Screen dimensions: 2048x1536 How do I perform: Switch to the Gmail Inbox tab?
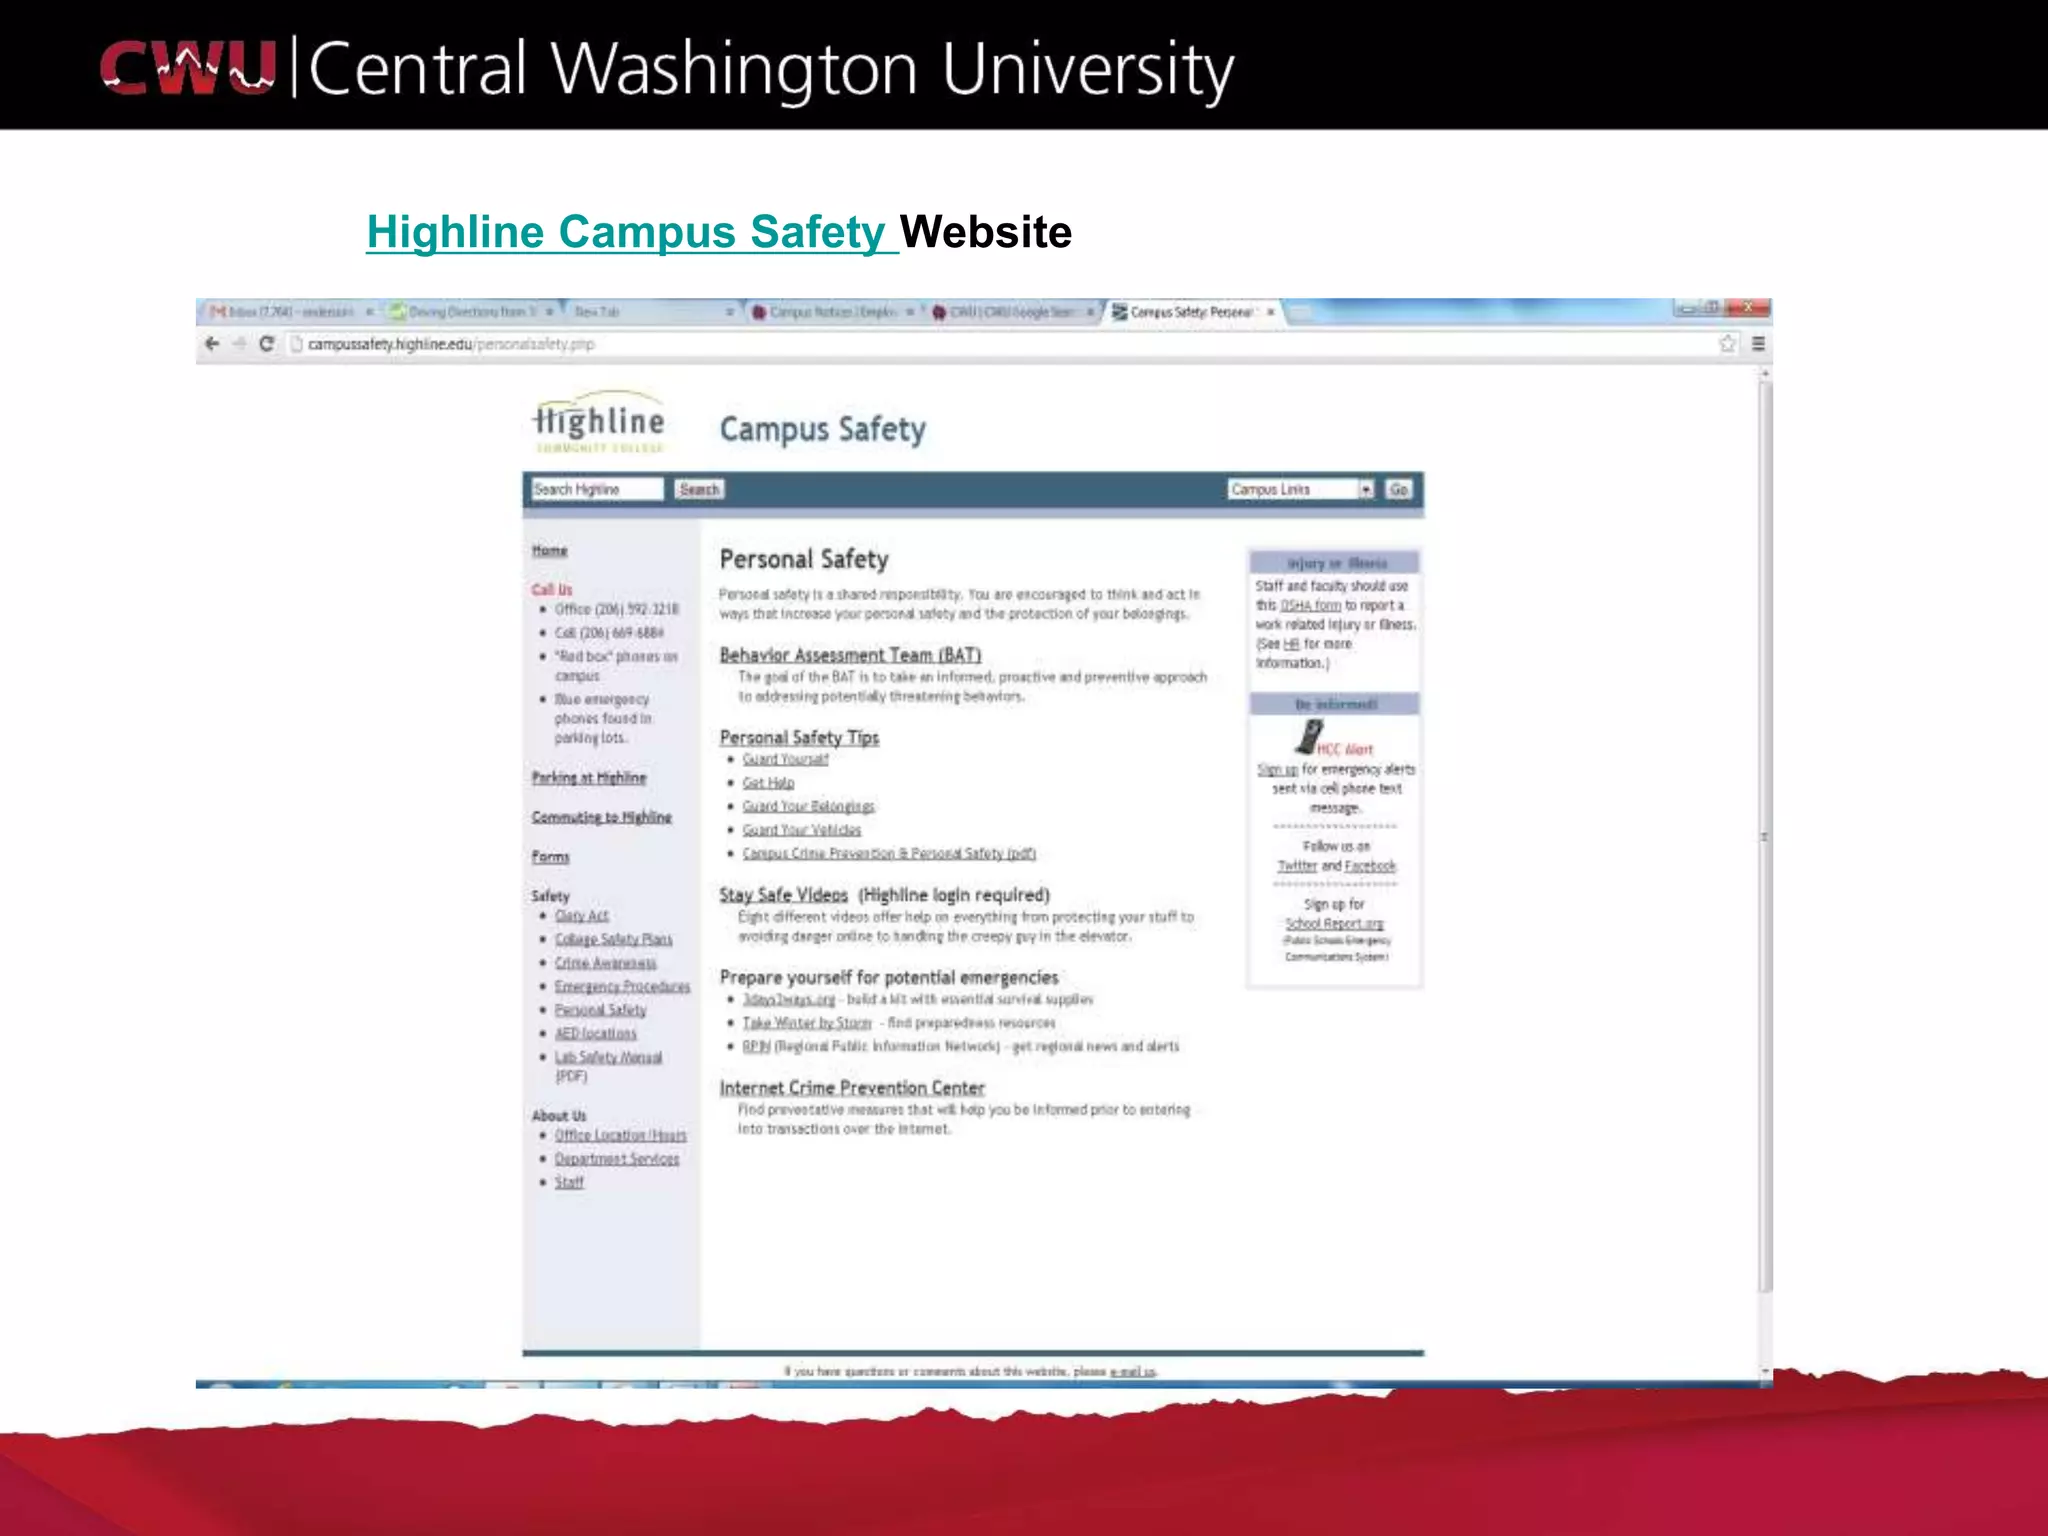click(x=290, y=312)
